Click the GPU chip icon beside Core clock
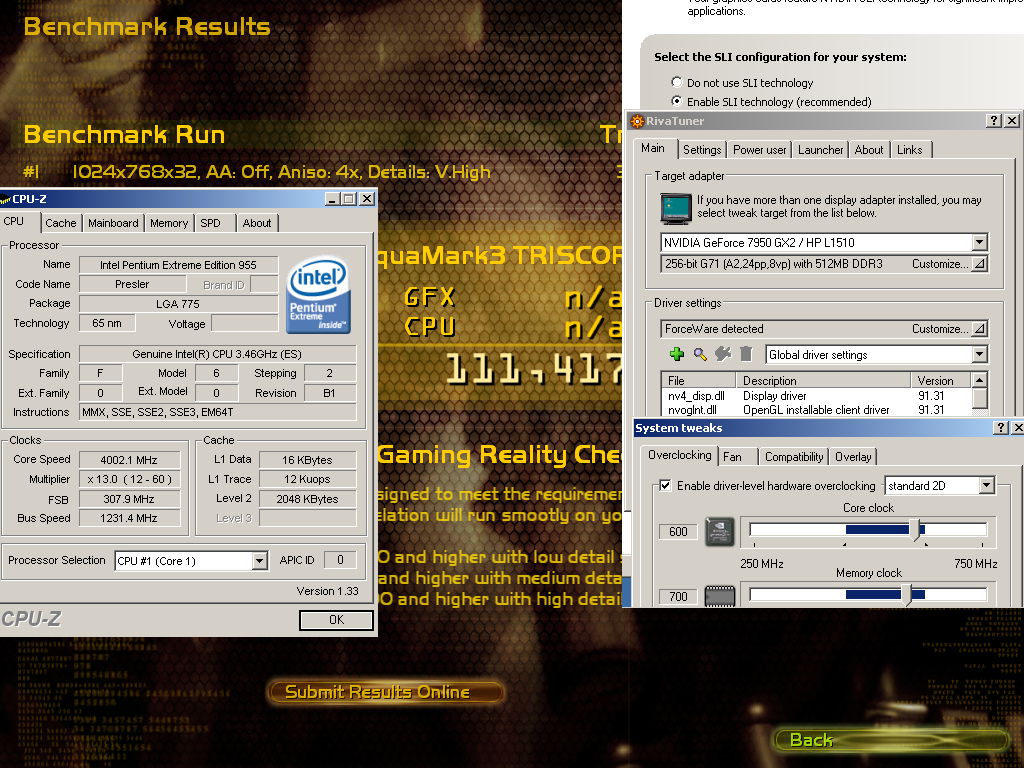 pyautogui.click(x=720, y=532)
